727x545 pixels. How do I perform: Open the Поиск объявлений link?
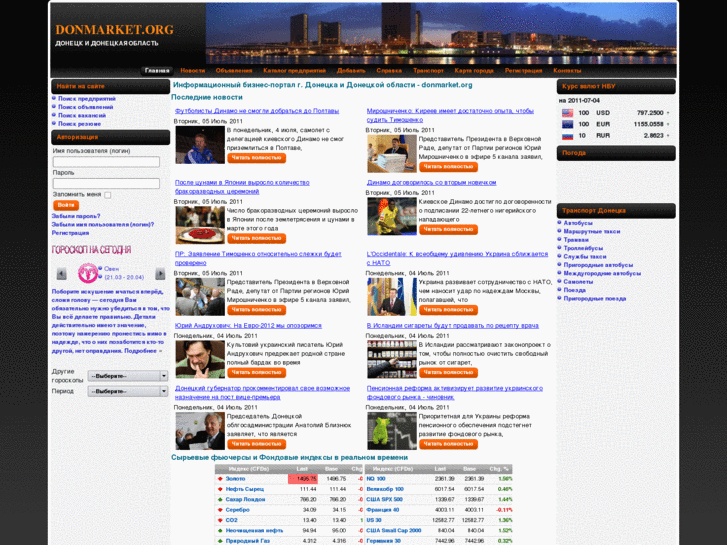pos(85,107)
